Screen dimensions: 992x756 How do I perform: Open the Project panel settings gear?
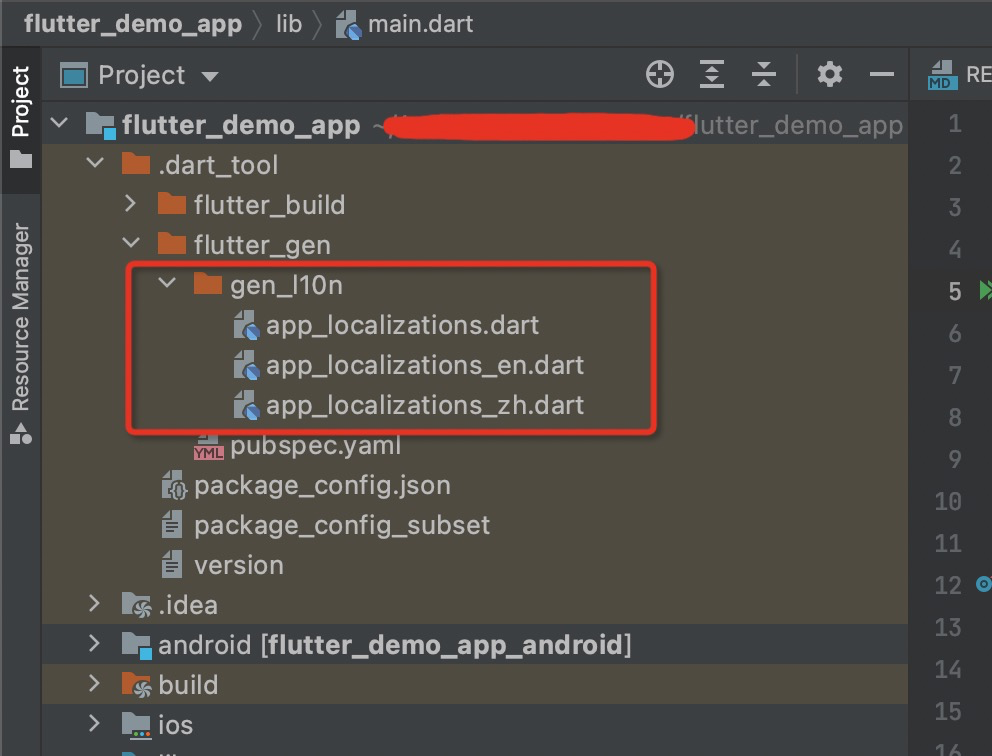click(x=829, y=74)
